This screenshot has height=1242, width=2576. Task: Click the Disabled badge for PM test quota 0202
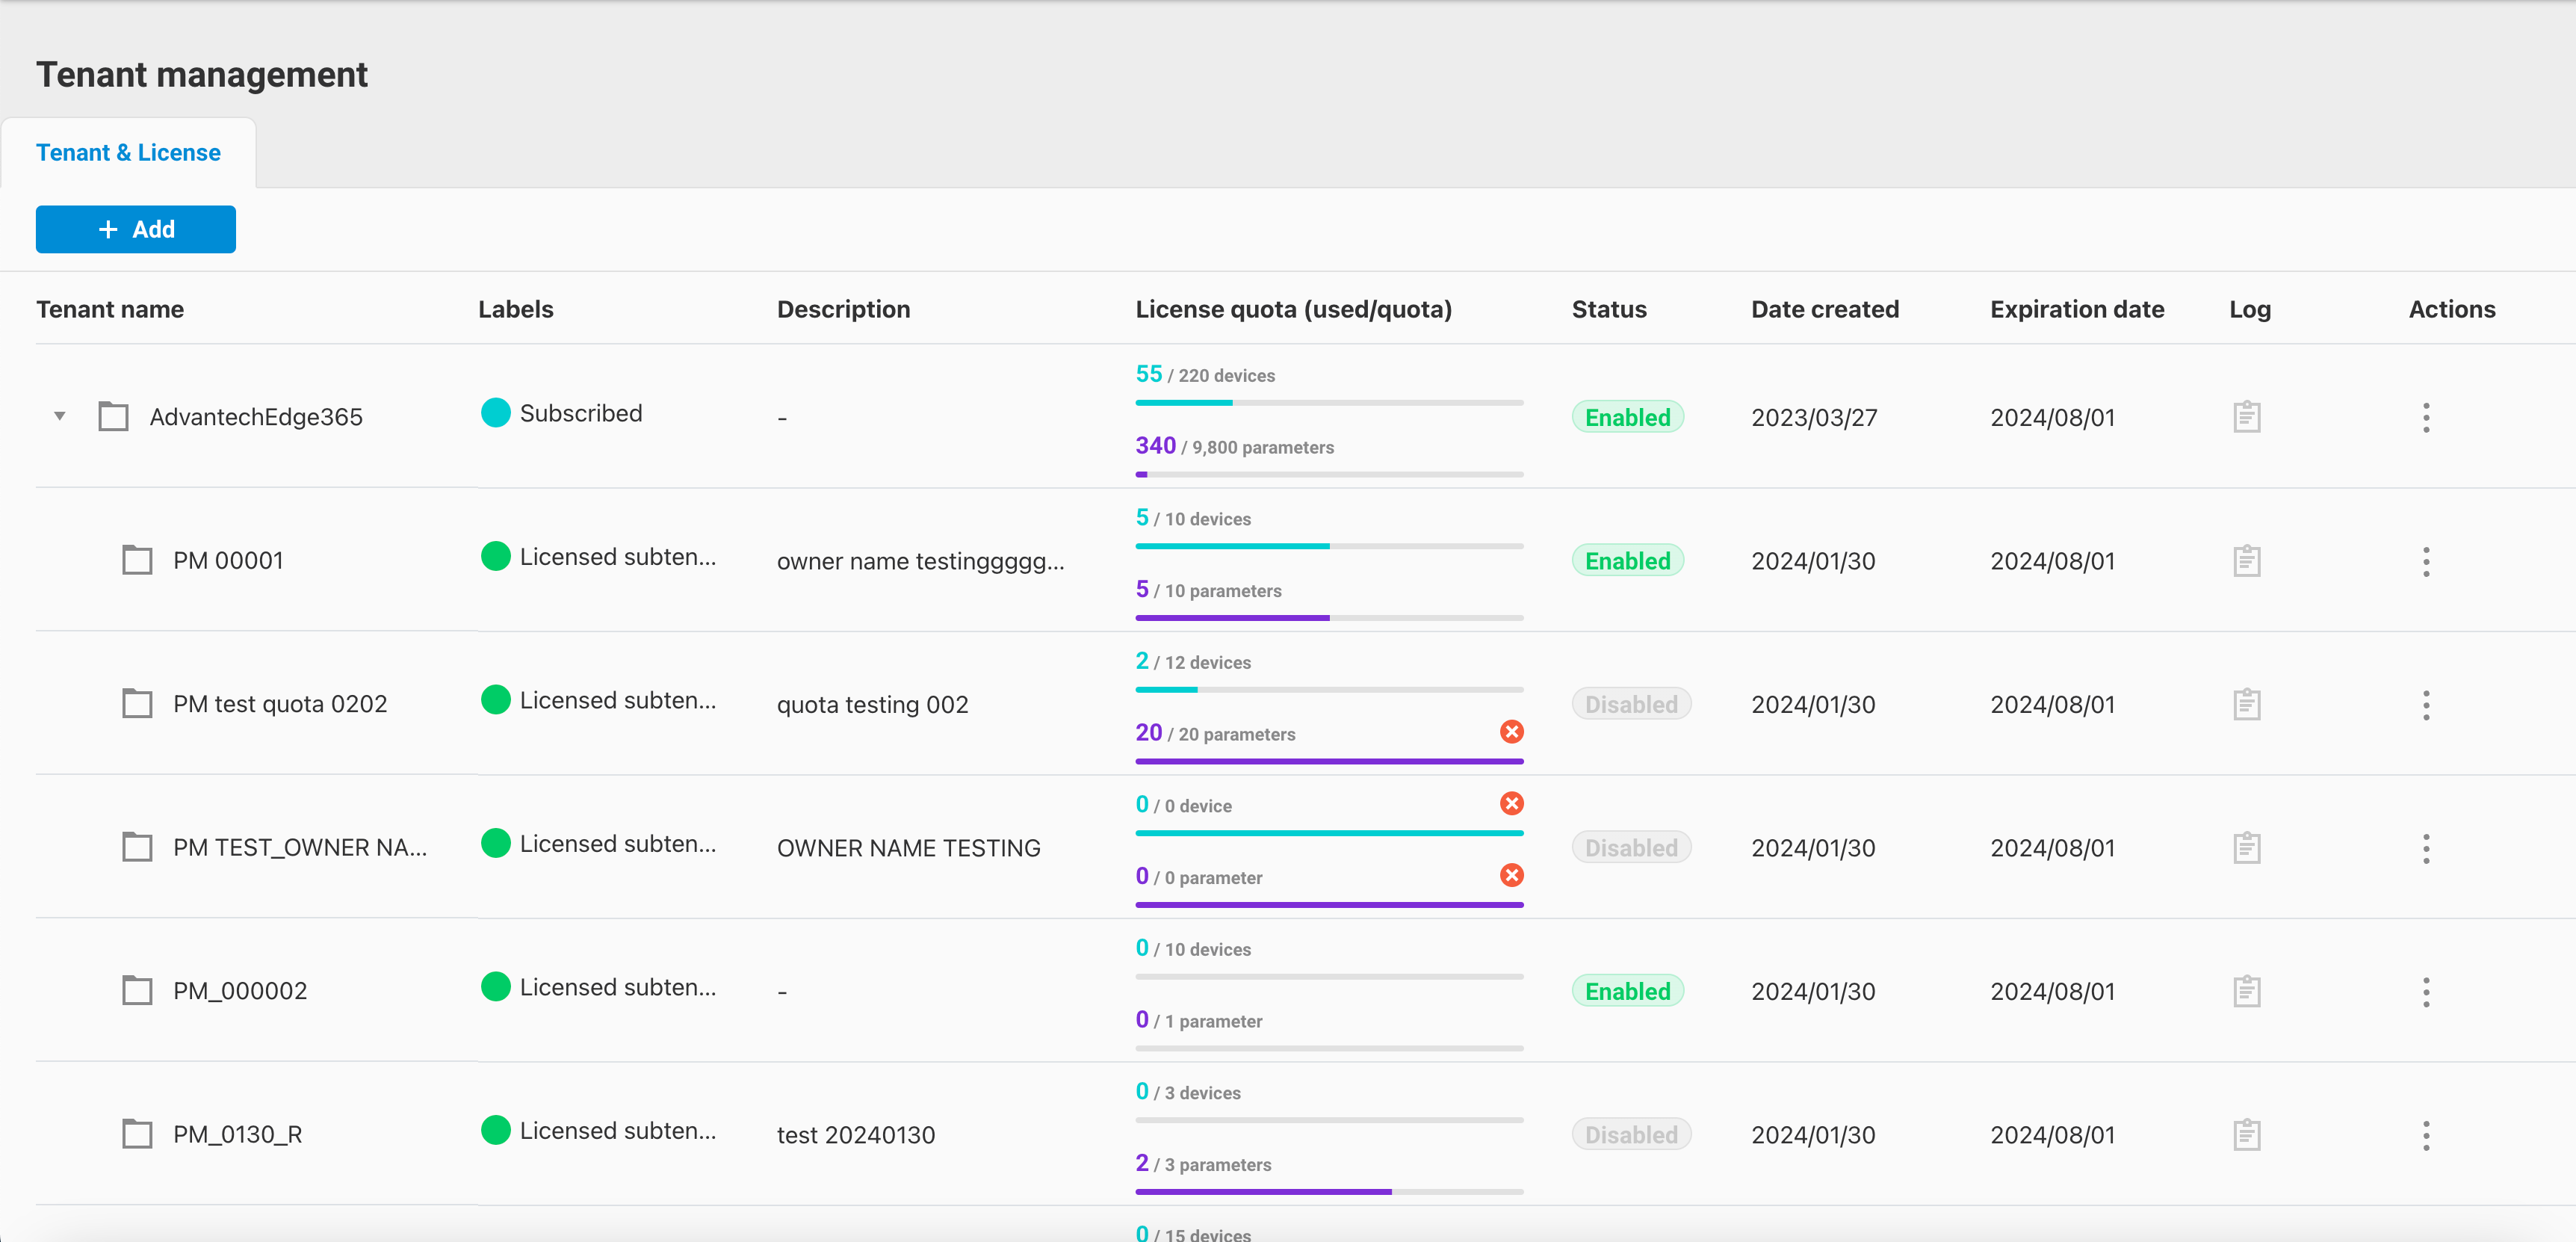tap(1630, 703)
